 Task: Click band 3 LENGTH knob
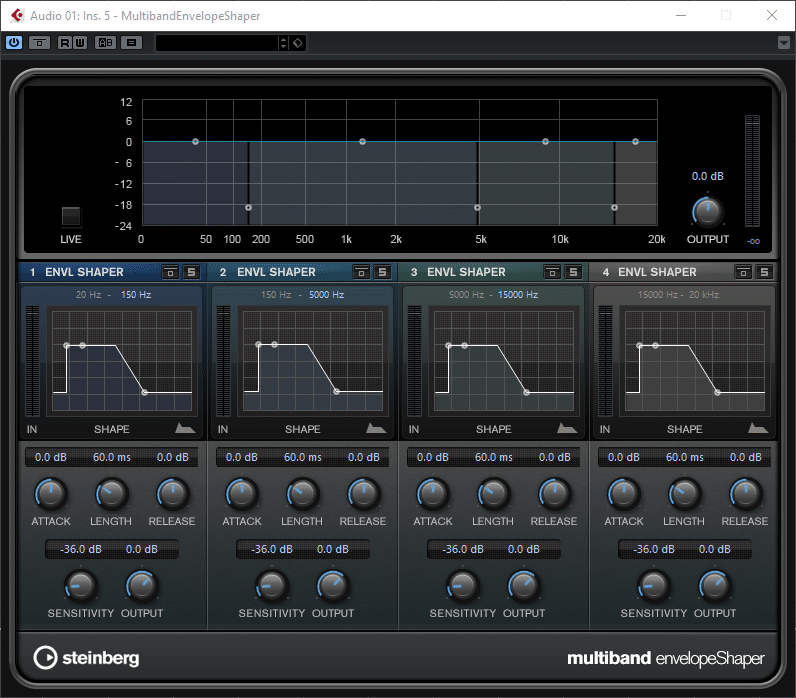493,493
